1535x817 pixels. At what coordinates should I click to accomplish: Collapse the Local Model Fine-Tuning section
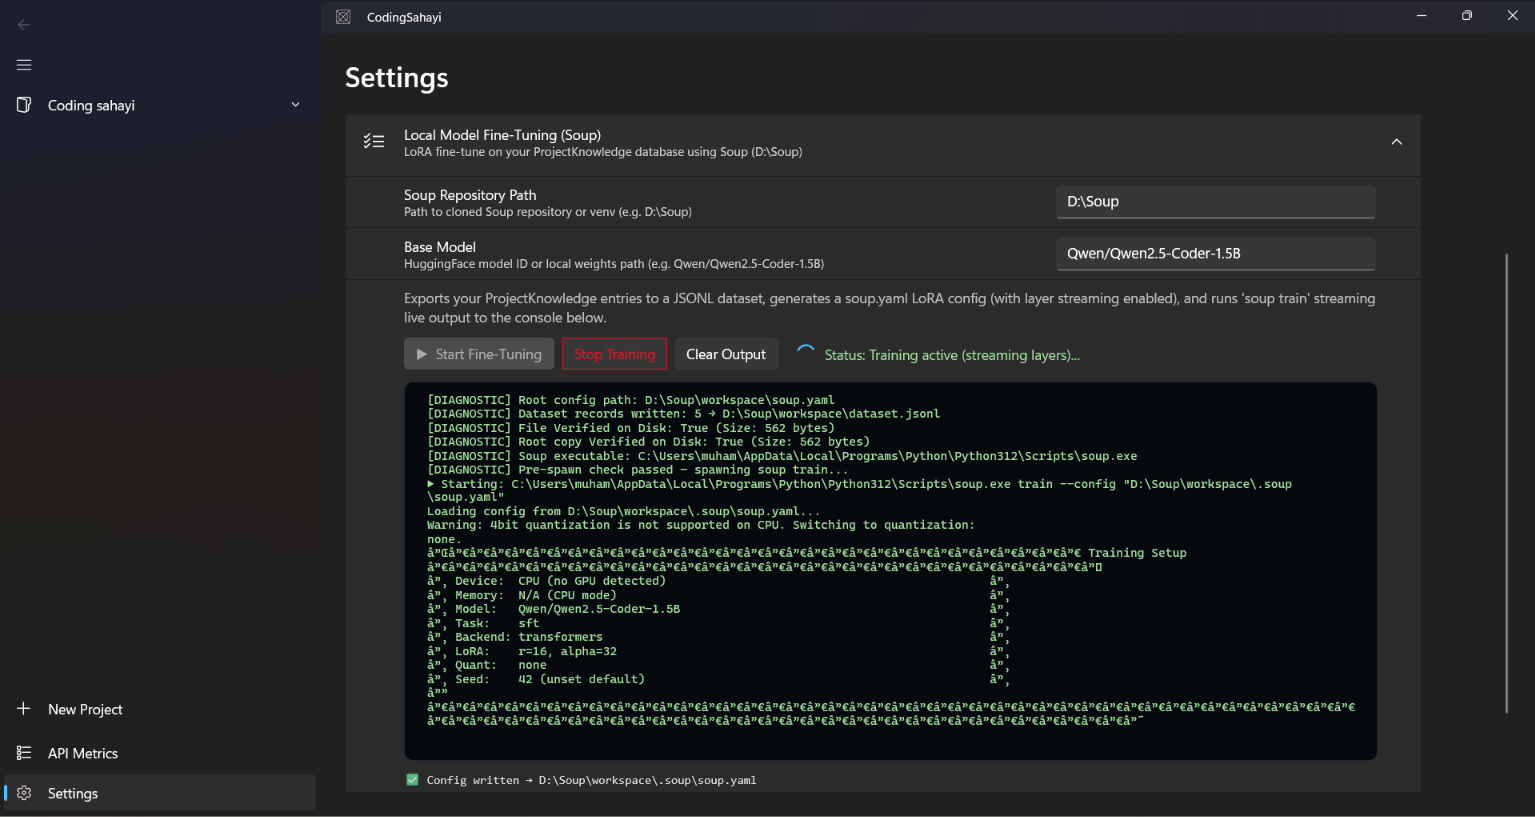(1396, 142)
